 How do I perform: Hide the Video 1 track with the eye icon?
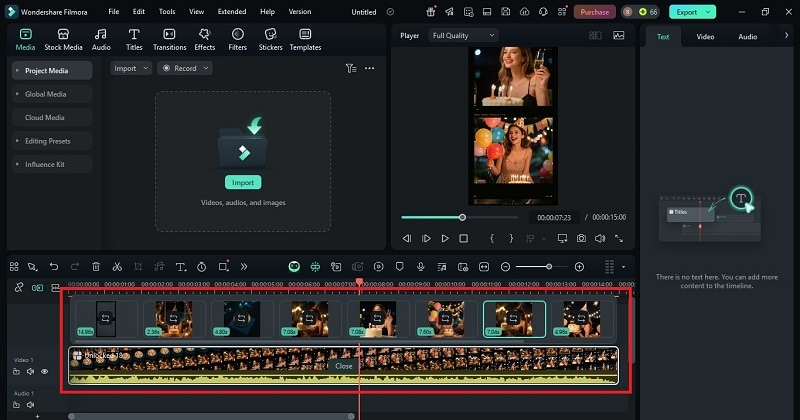point(44,372)
